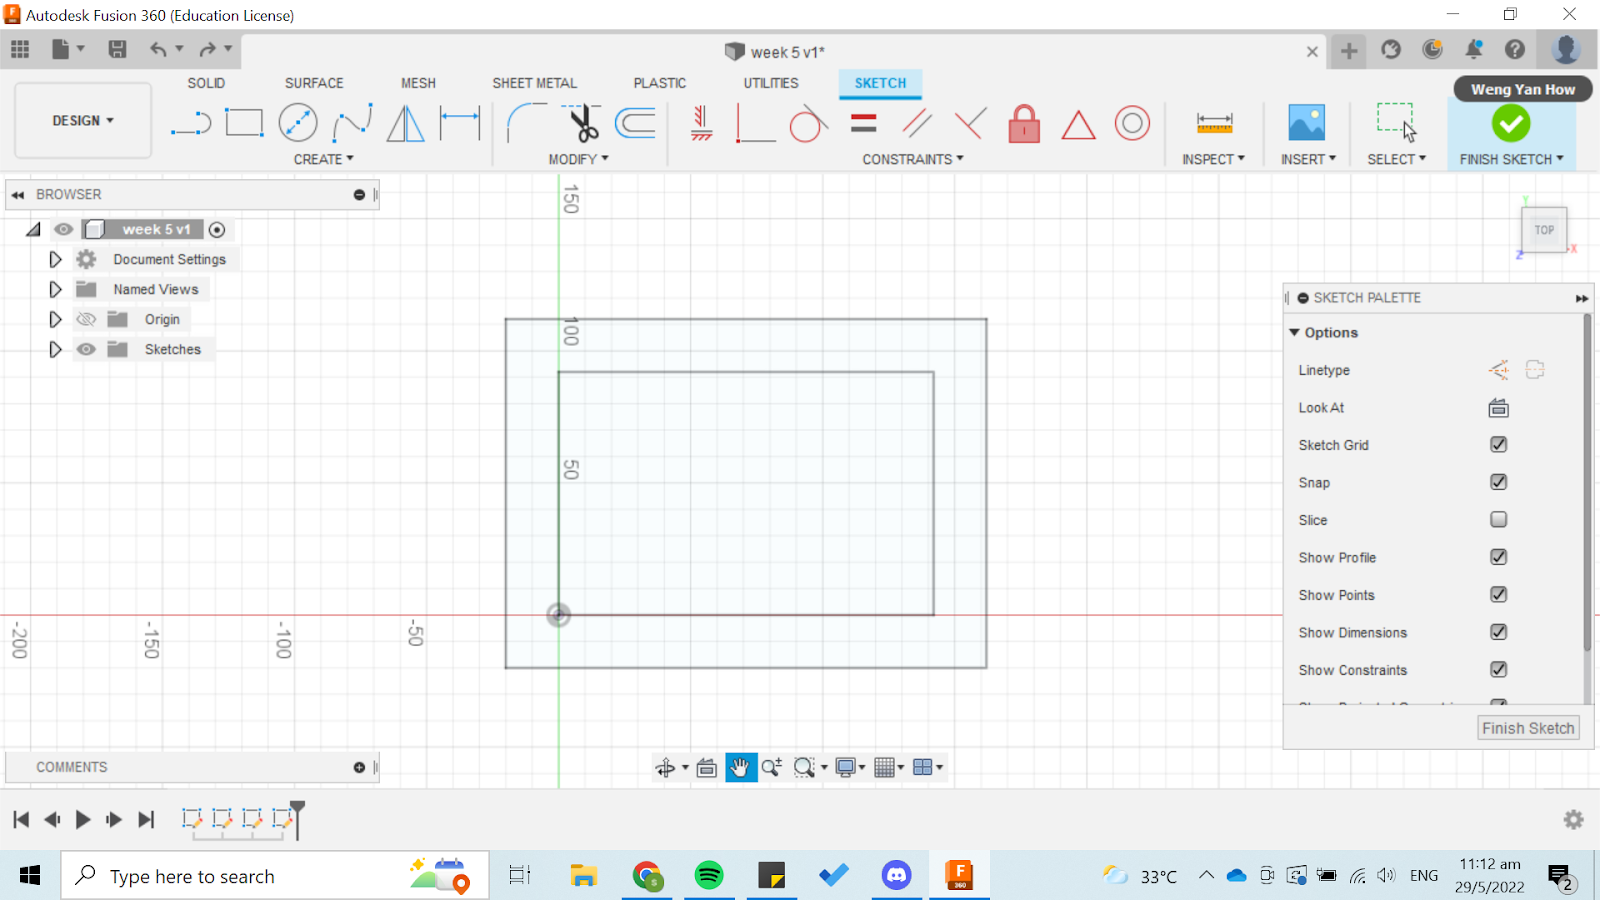Click Finish Sketch button in Sketch Palette
Viewport: 1600px width, 900px height.
click(1528, 728)
